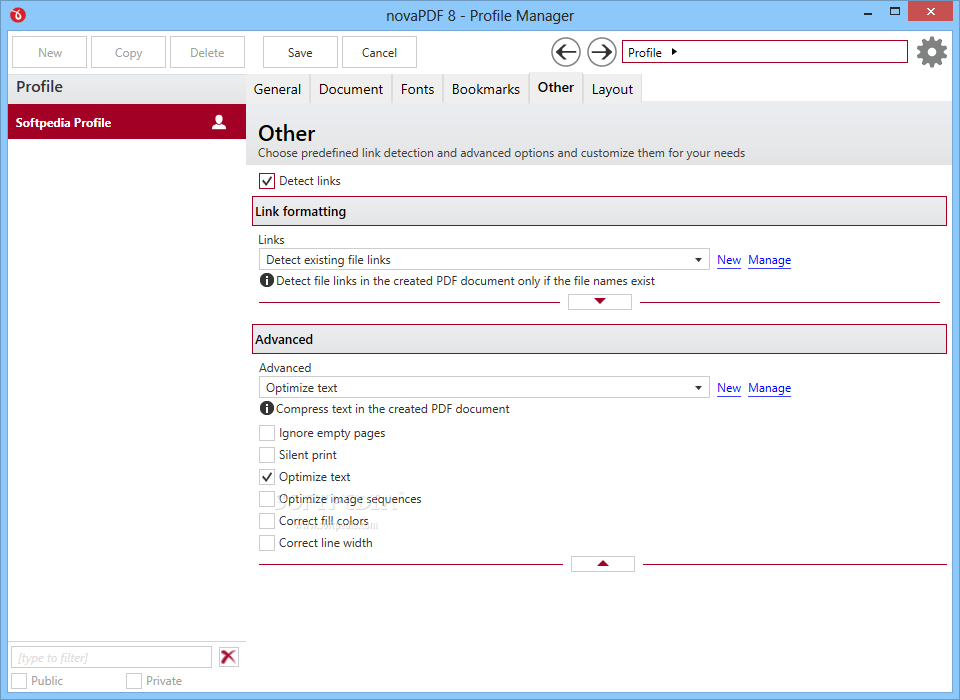
Task: Tick the Public filter checkbox
Action: coord(19,681)
